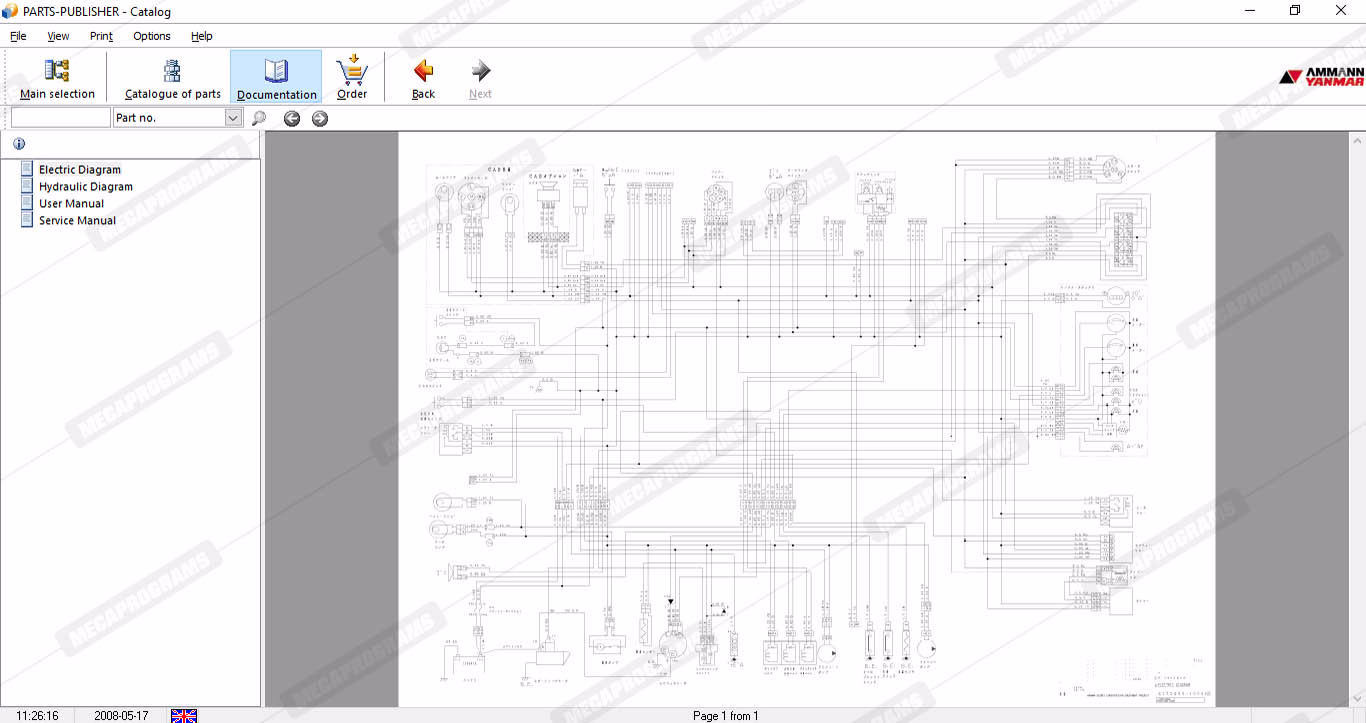Select Electric Diagram in the document list
The image size is (1366, 723).
click(80, 170)
